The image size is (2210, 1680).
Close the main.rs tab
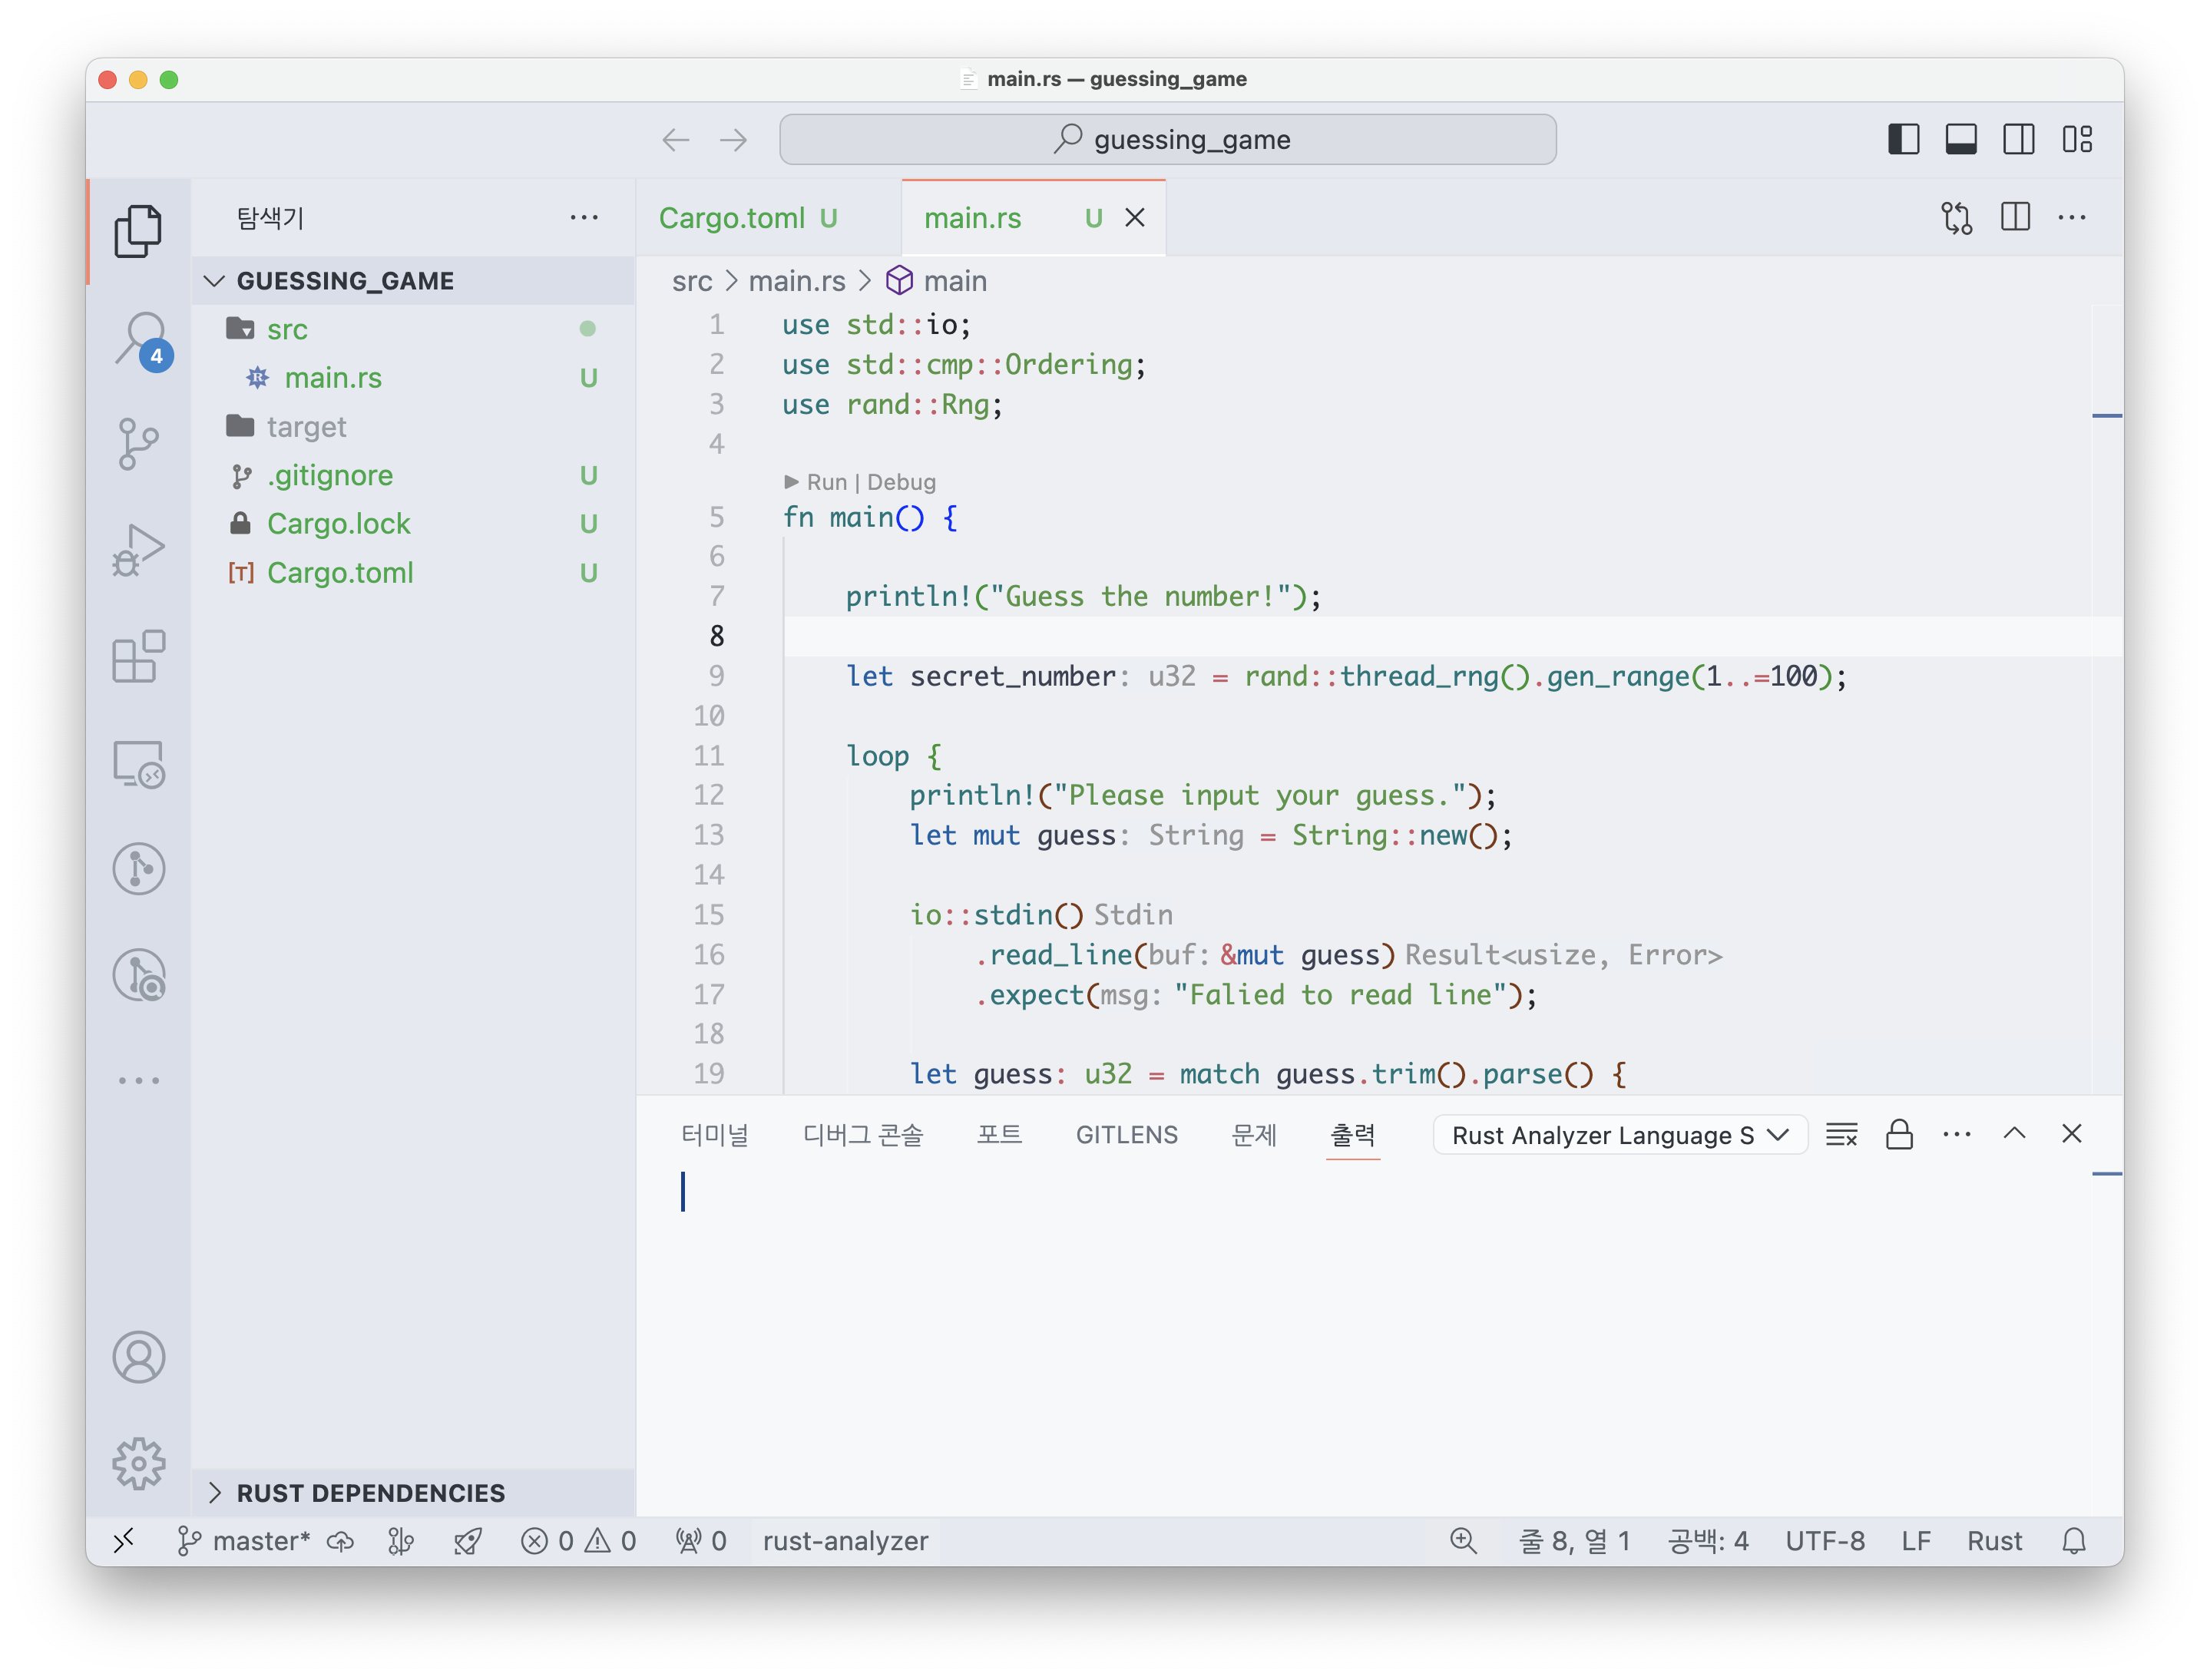1134,217
